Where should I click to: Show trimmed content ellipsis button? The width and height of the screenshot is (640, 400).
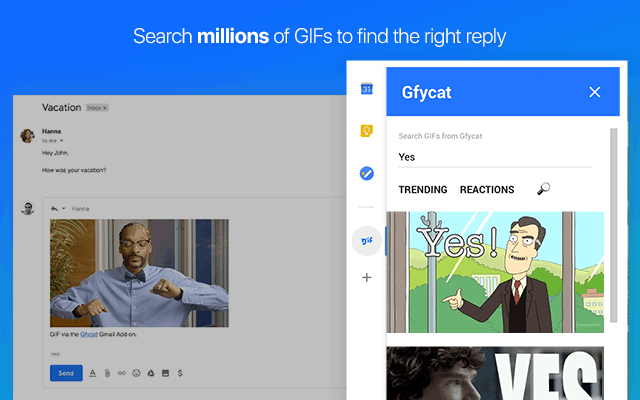point(55,354)
